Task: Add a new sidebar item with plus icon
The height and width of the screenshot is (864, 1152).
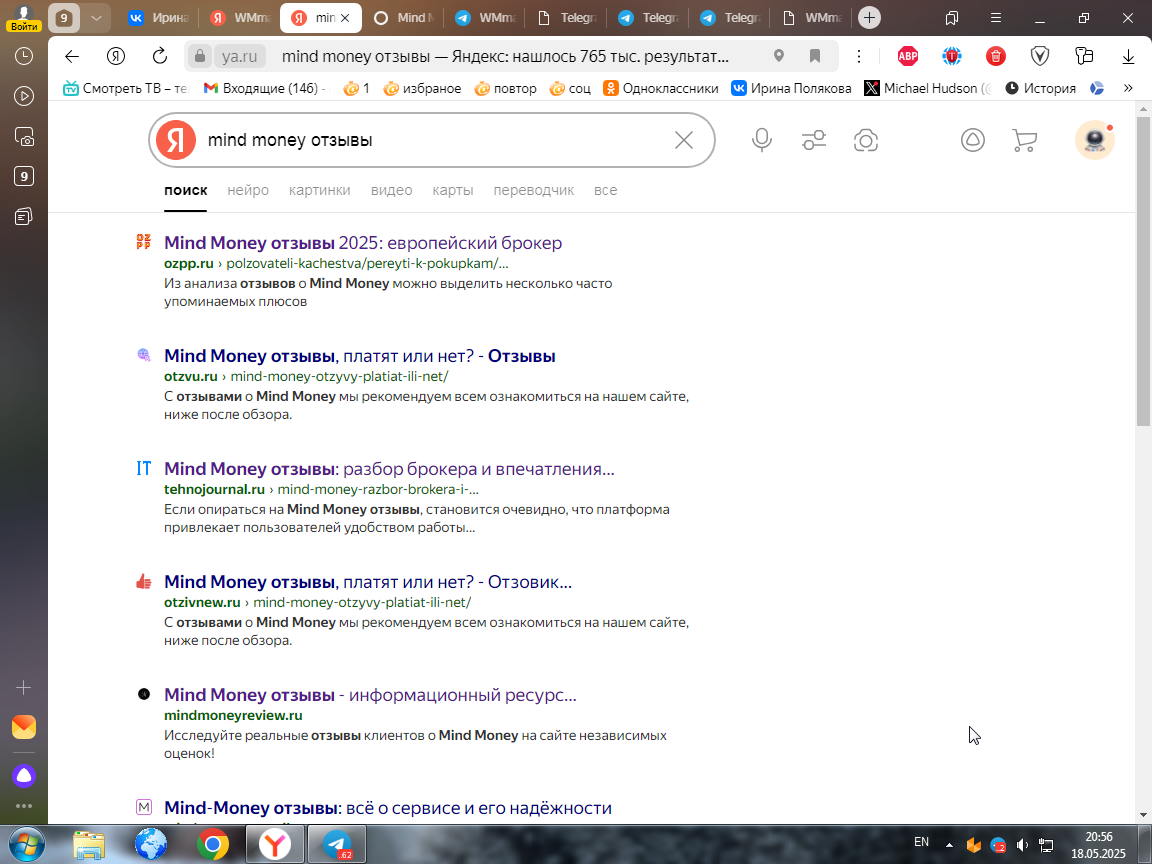Action: point(24,688)
